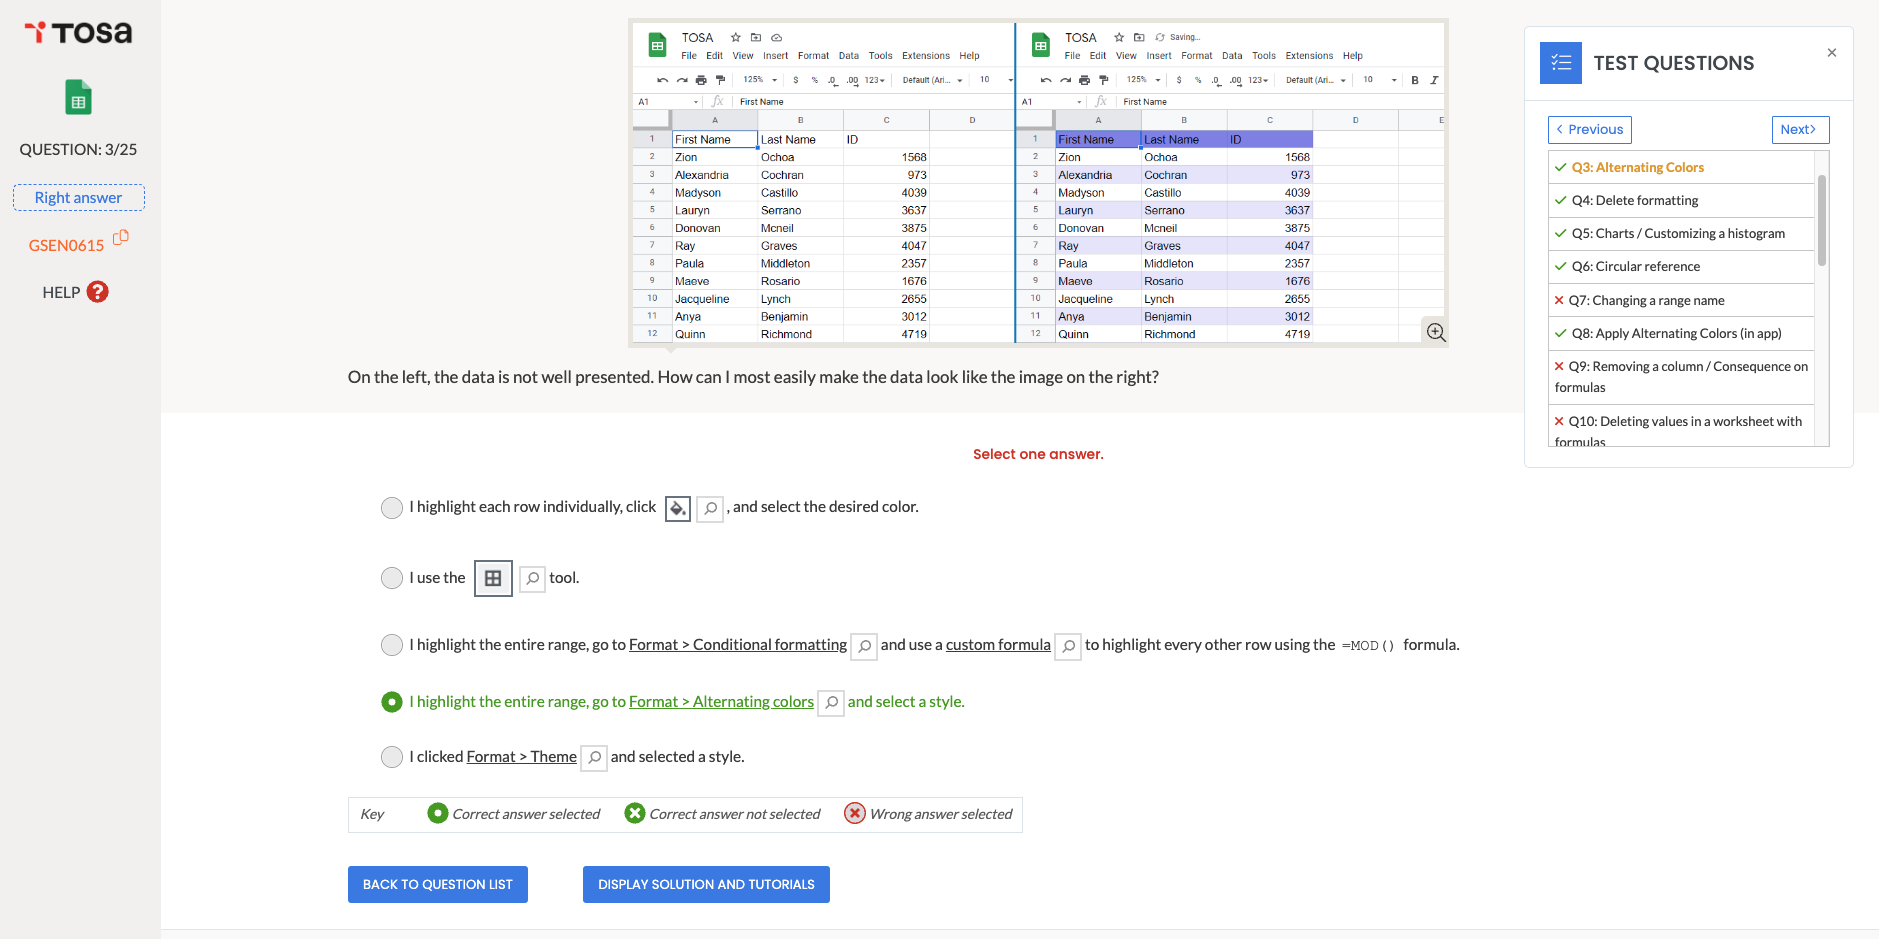Select the Conditional formatting MOD answer
1879x939 pixels.
[x=392, y=645]
